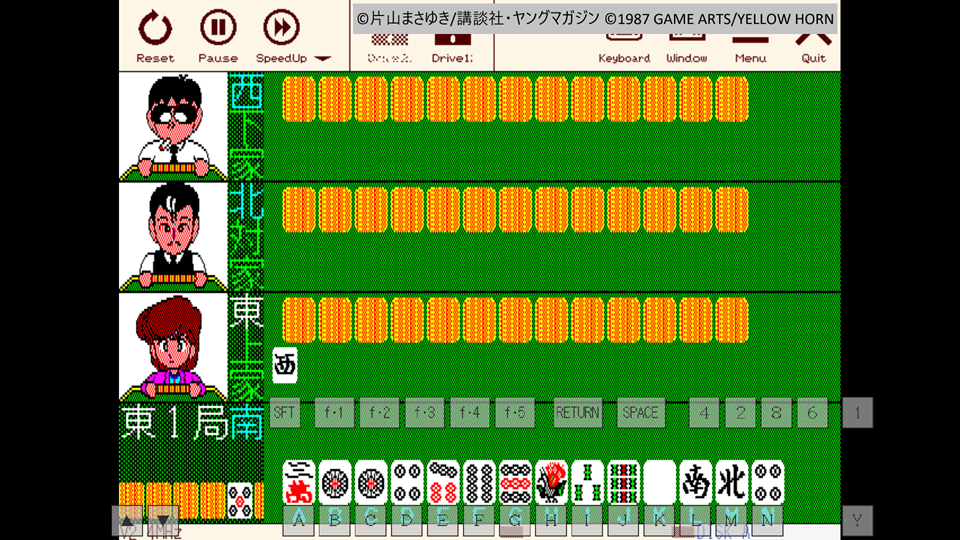Hit the SPACE virtual key
The width and height of the screenshot is (960, 540).
pyautogui.click(x=640, y=413)
